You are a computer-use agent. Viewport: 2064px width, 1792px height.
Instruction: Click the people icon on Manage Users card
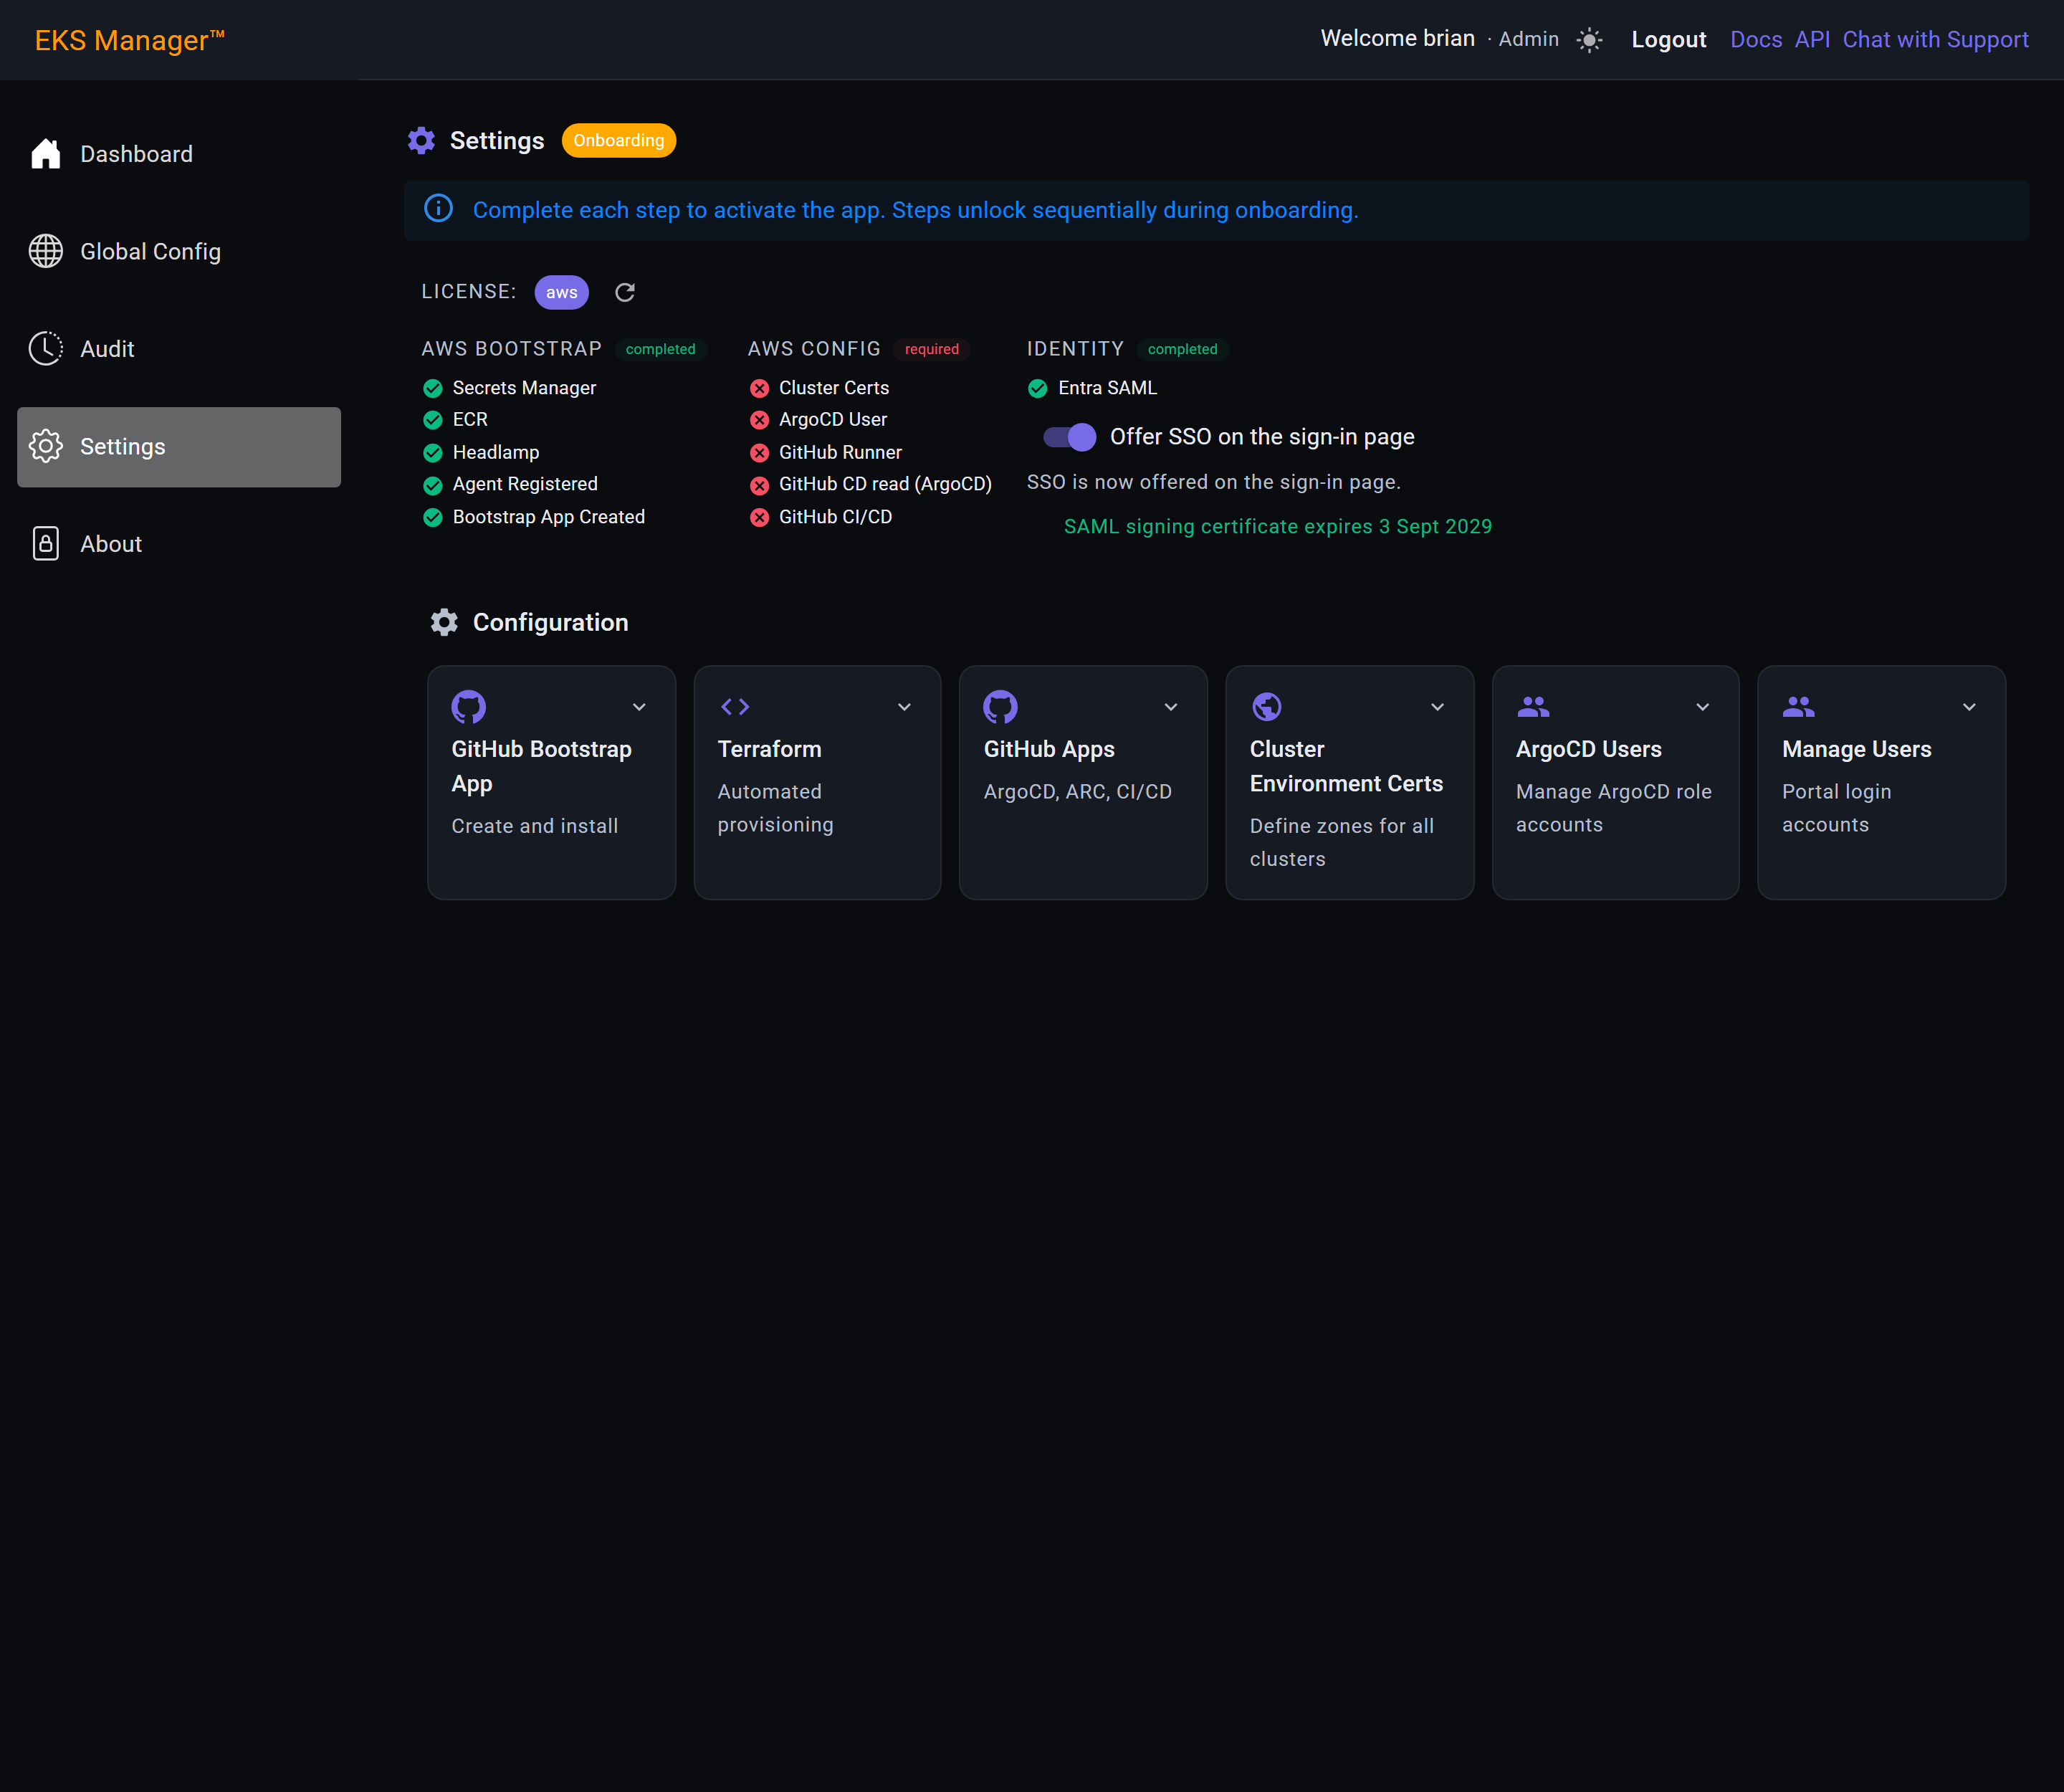[x=1799, y=707]
